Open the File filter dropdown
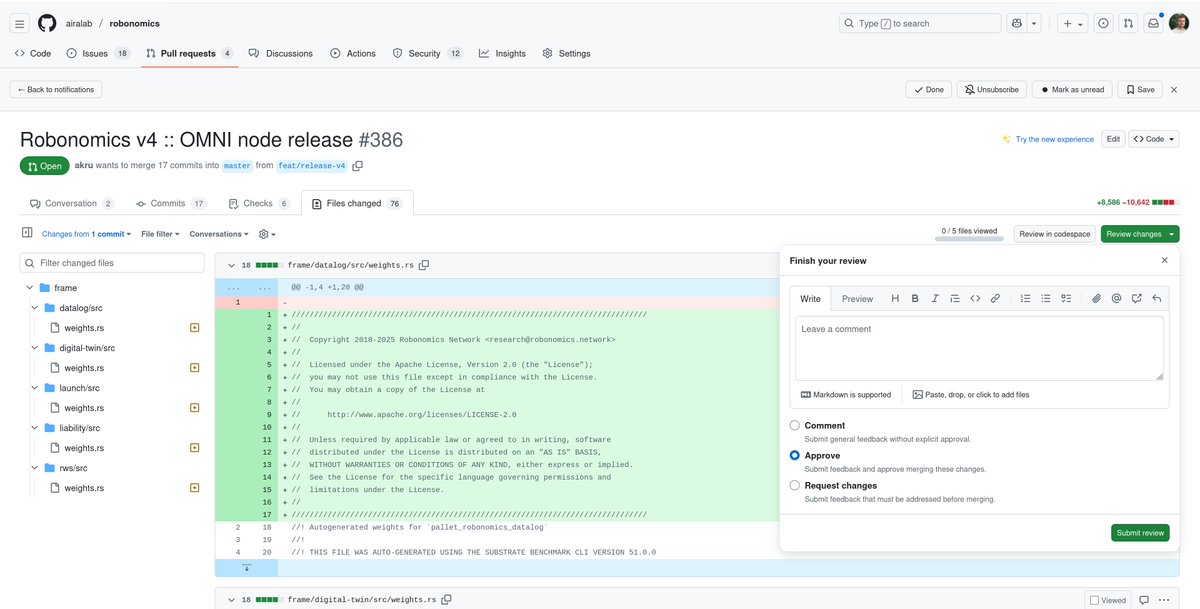1200x609 pixels. tap(160, 234)
